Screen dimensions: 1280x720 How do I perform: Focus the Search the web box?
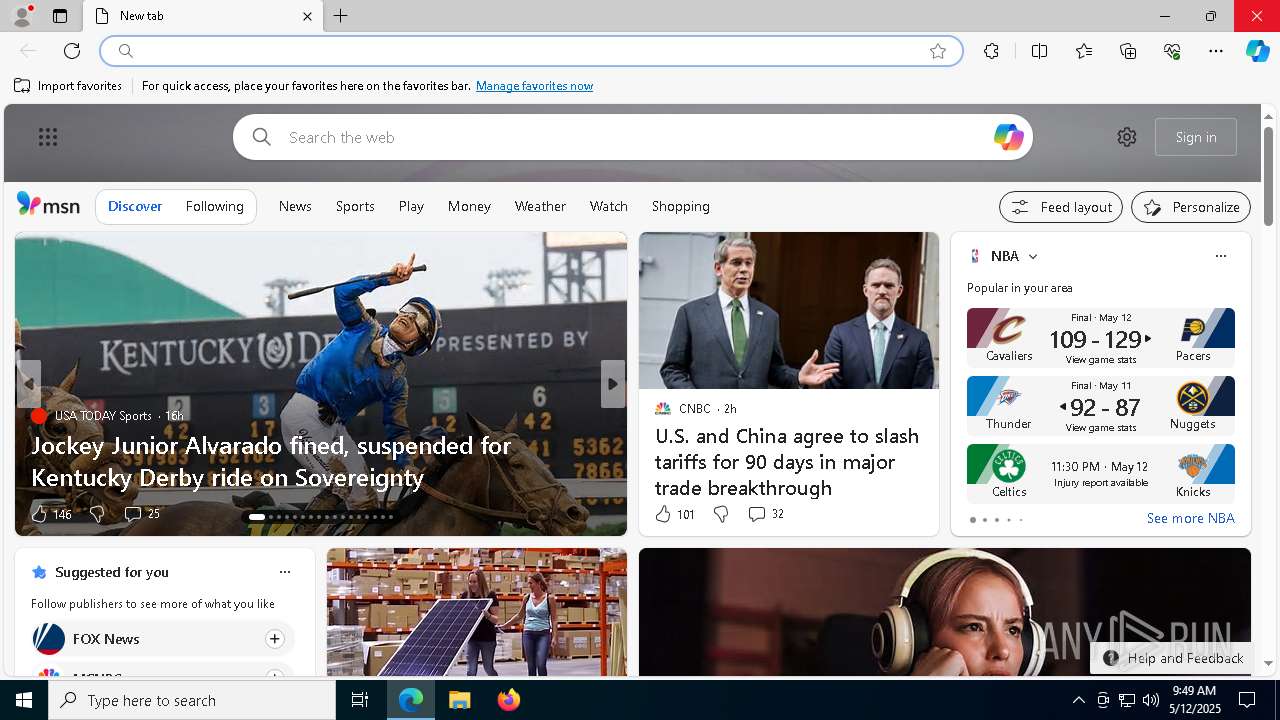point(632,137)
